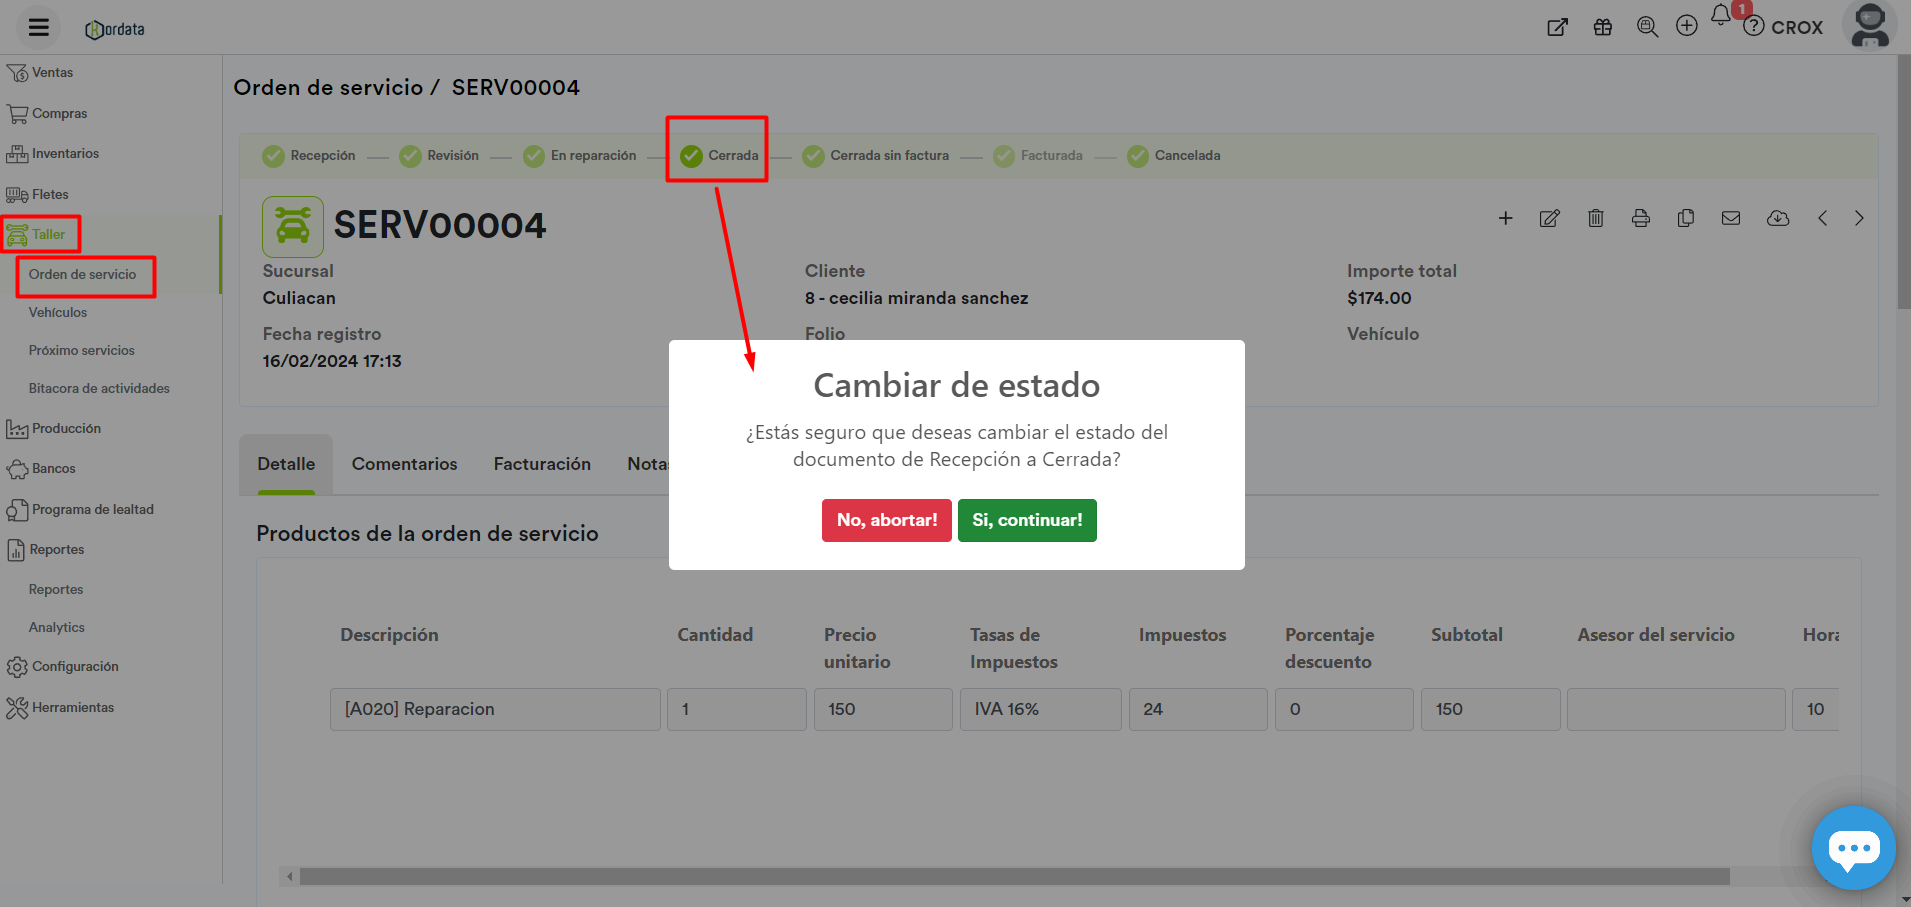
Task: Select the Cerrada status step
Action: (x=719, y=156)
